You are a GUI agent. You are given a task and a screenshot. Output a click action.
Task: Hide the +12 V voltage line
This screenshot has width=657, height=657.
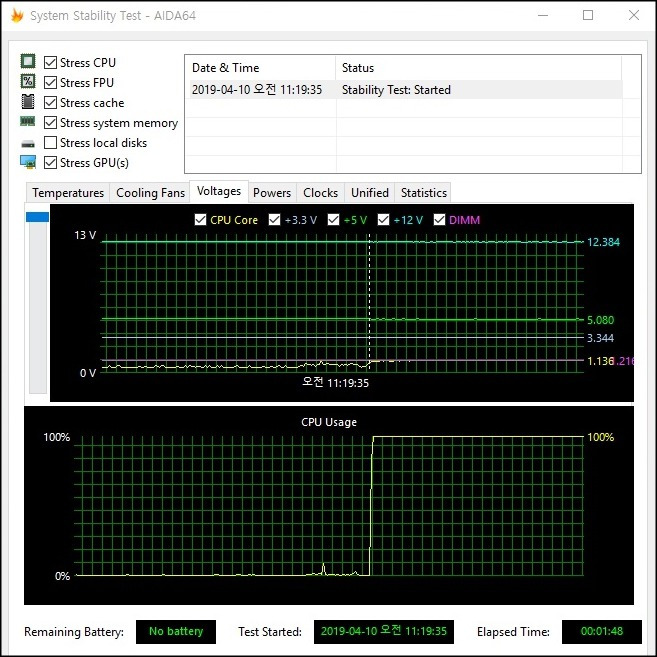(x=383, y=220)
